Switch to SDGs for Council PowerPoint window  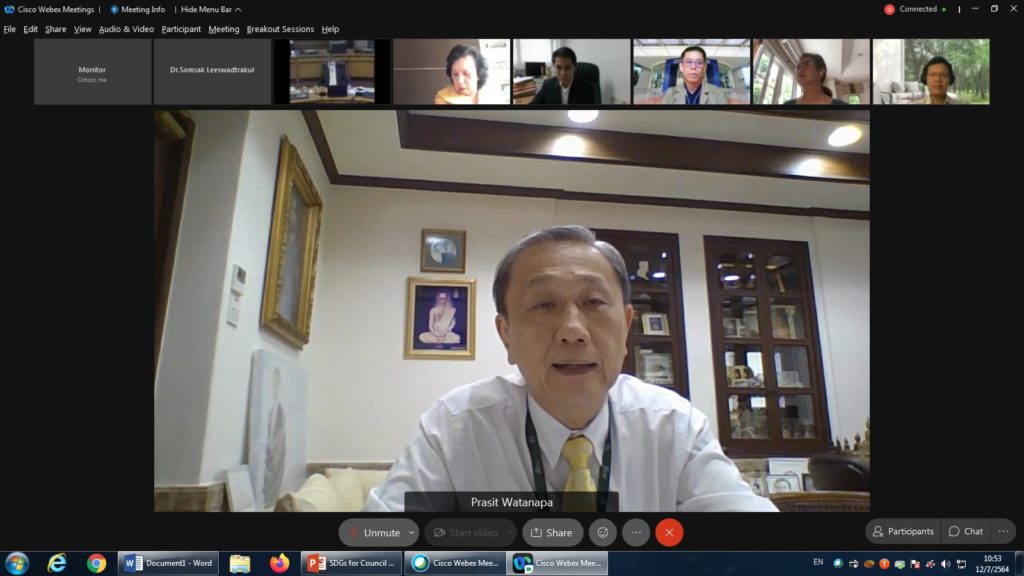click(352, 563)
